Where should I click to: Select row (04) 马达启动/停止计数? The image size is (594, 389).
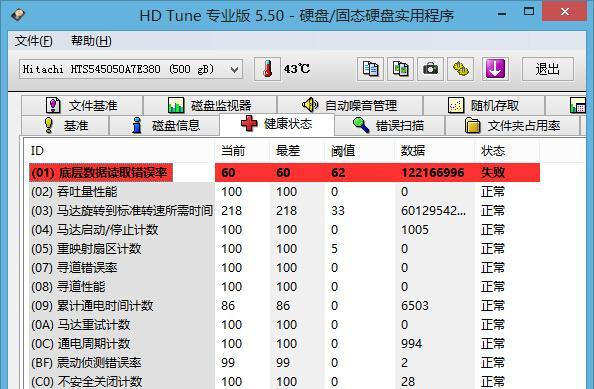click(284, 230)
